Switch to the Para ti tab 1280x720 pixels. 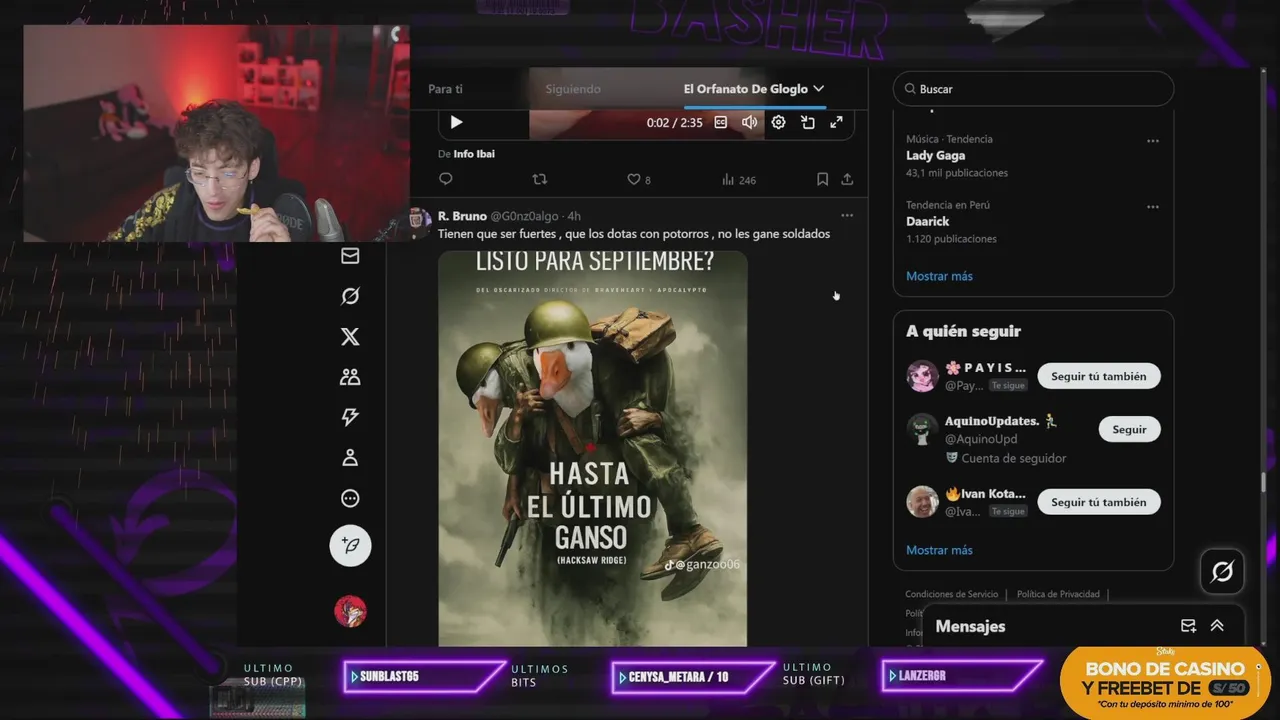click(x=445, y=89)
